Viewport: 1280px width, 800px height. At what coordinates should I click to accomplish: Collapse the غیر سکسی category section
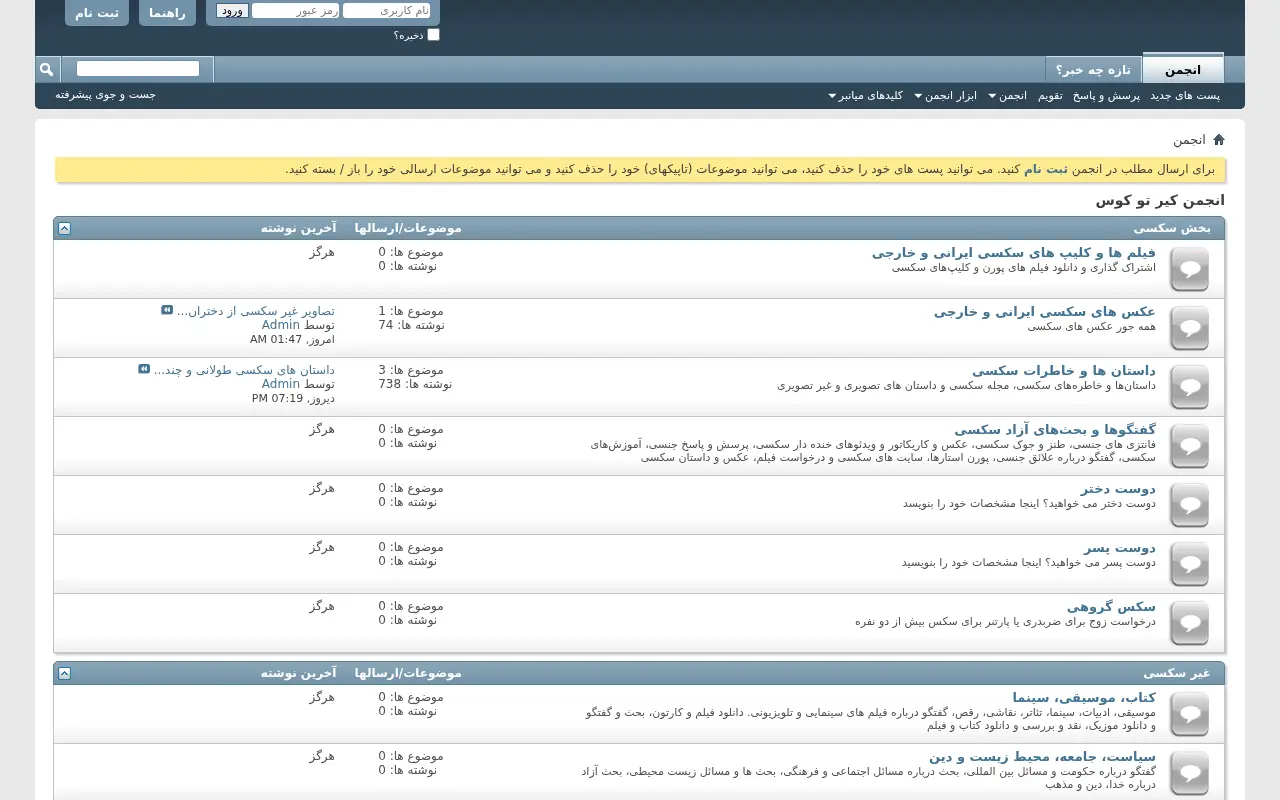click(64, 673)
